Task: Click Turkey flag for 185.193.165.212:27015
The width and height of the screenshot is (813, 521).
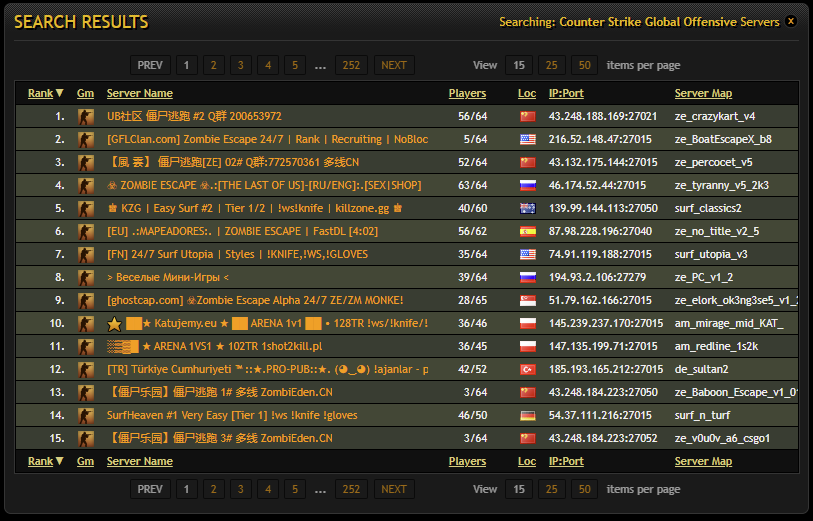Action: click(527, 370)
